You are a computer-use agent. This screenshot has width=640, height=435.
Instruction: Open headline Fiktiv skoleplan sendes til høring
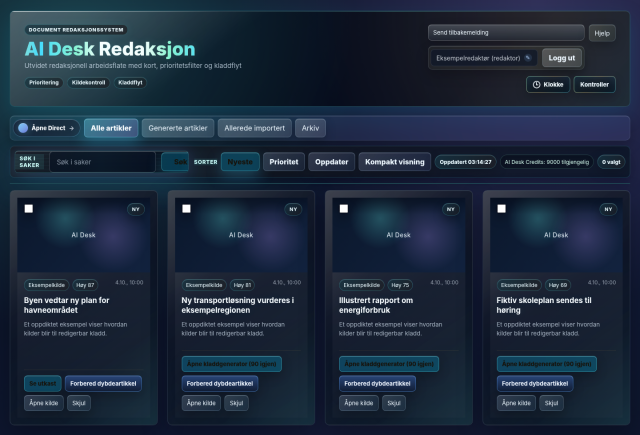point(544,305)
